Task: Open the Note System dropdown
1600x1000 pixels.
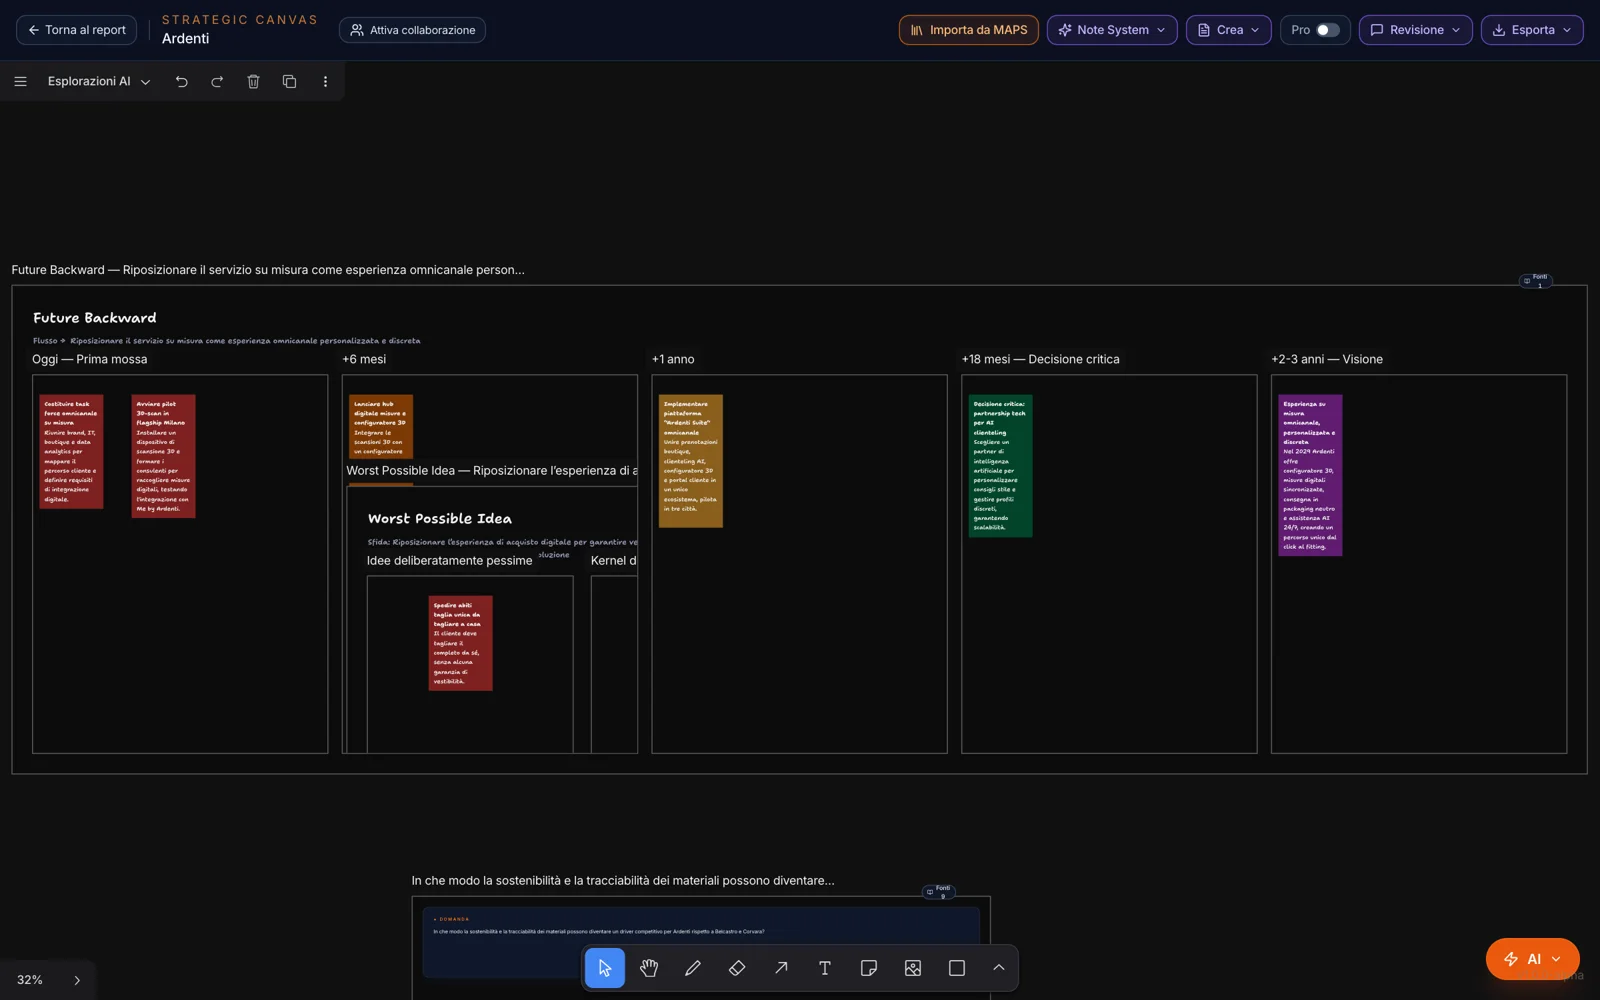Action: 1112,30
